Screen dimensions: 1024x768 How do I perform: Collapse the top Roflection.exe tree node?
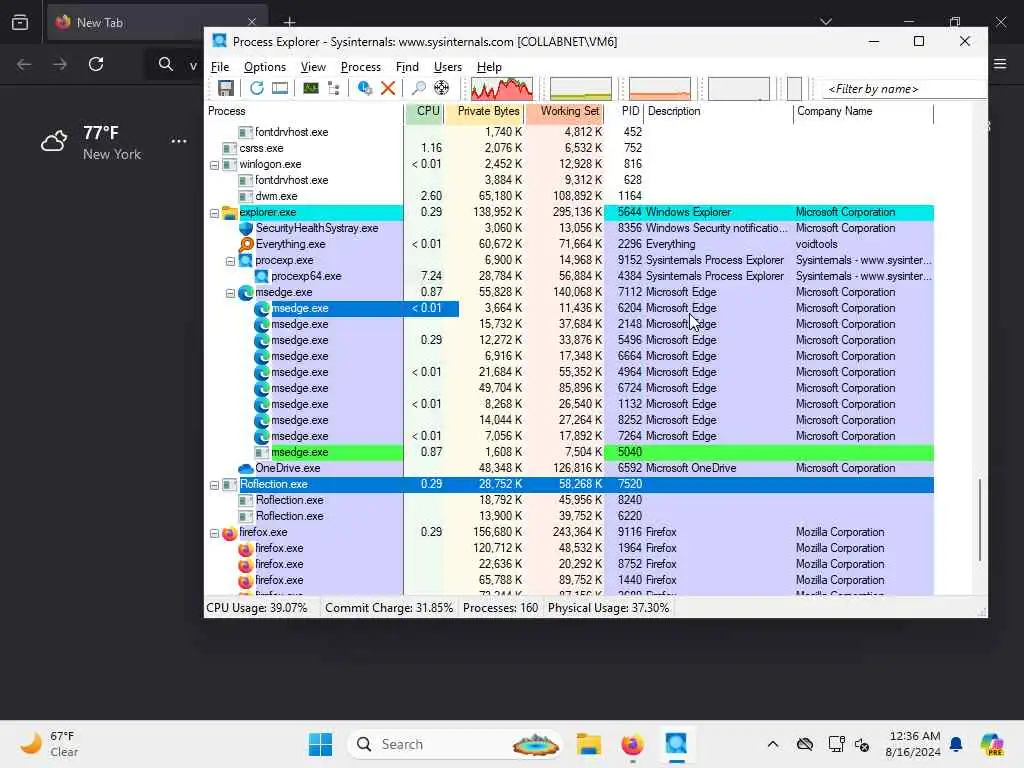coord(214,485)
